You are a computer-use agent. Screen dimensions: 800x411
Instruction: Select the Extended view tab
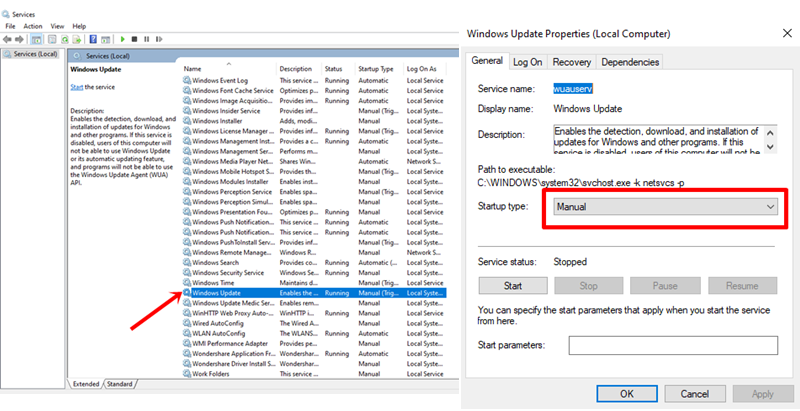[86, 384]
